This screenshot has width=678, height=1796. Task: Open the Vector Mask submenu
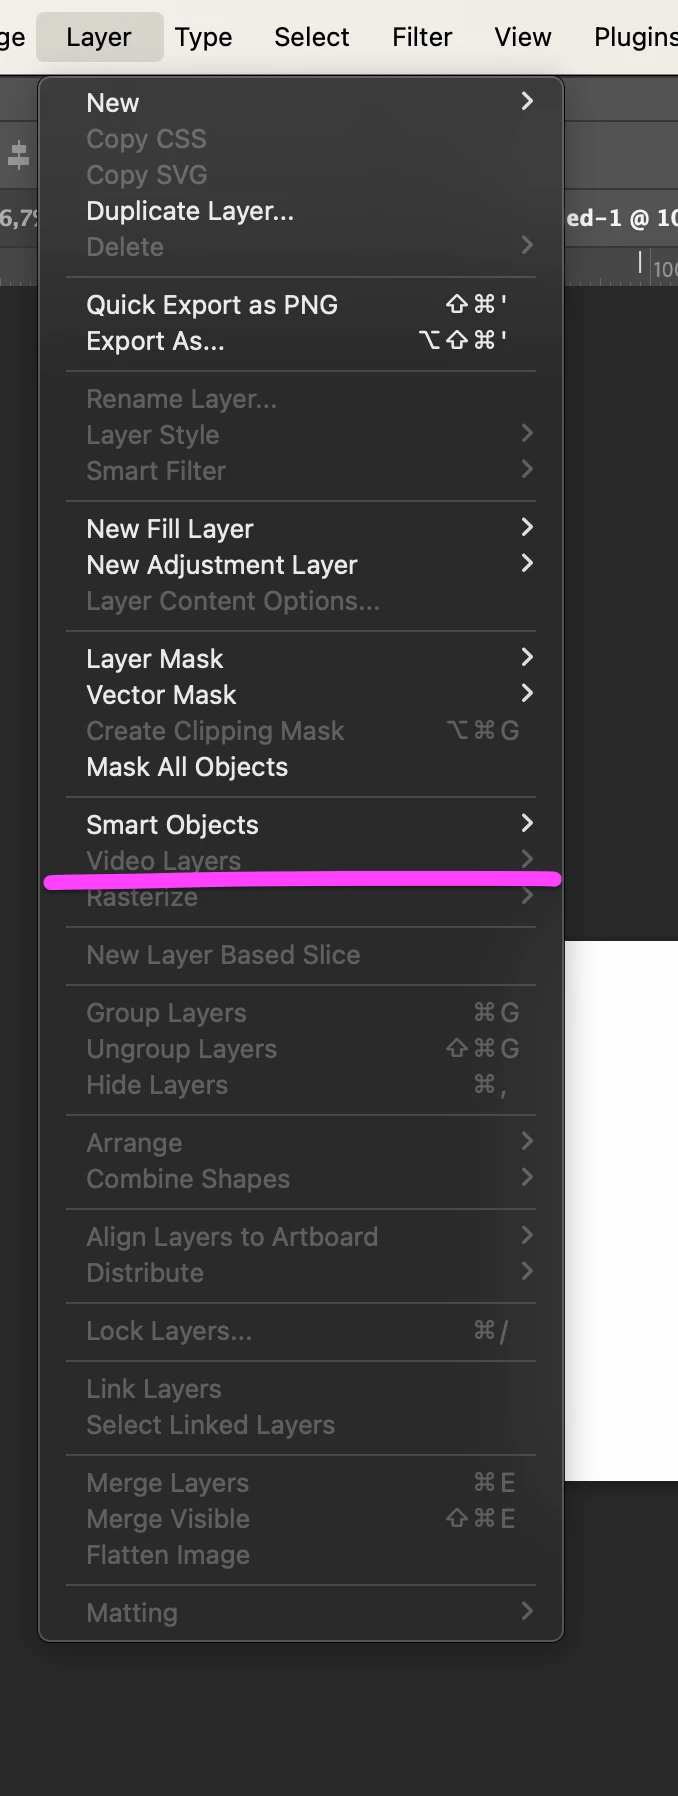[301, 695]
